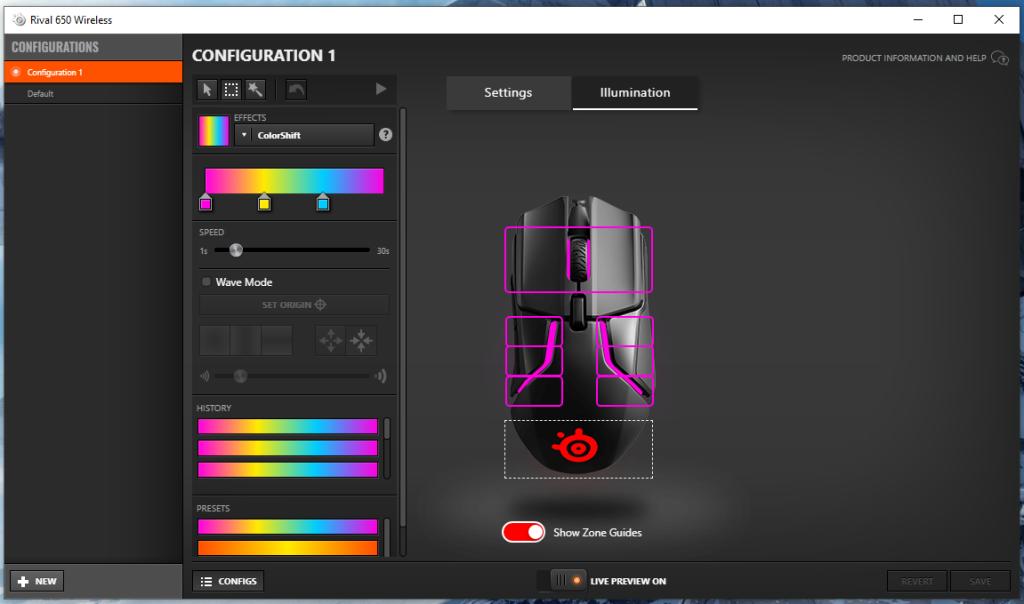Open the Configs list button
The height and width of the screenshot is (604, 1024).
pos(228,581)
